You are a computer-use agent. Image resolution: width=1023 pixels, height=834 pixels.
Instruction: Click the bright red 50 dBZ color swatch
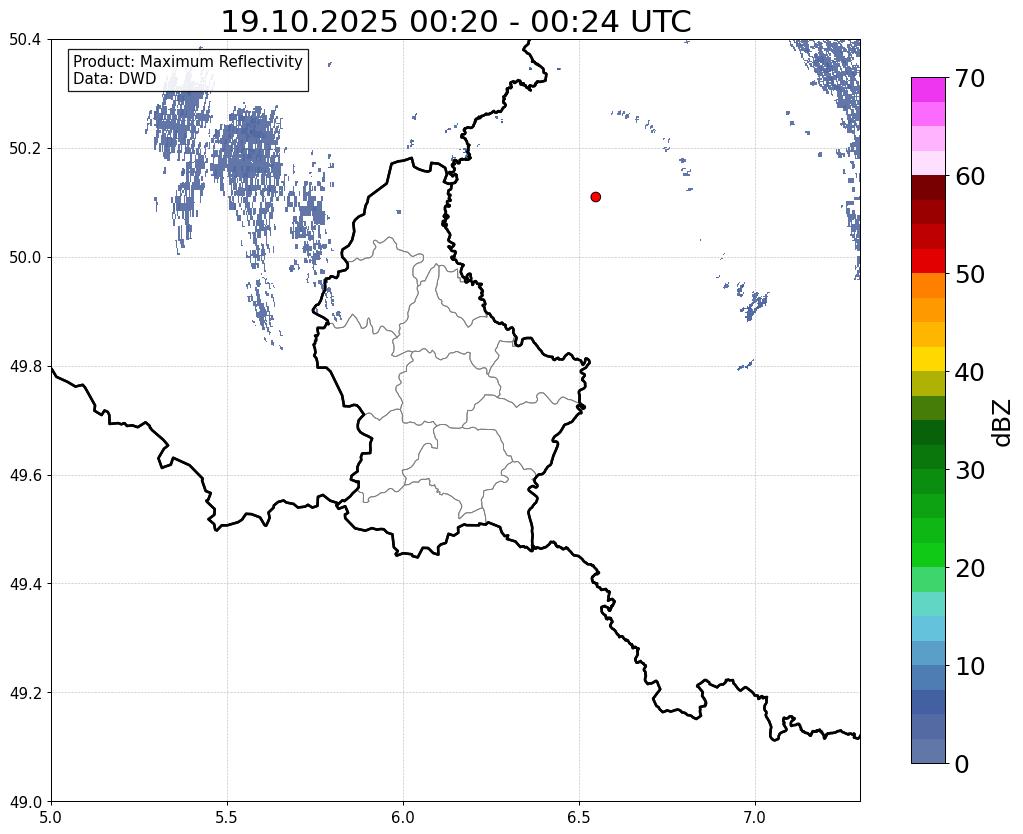point(928,261)
